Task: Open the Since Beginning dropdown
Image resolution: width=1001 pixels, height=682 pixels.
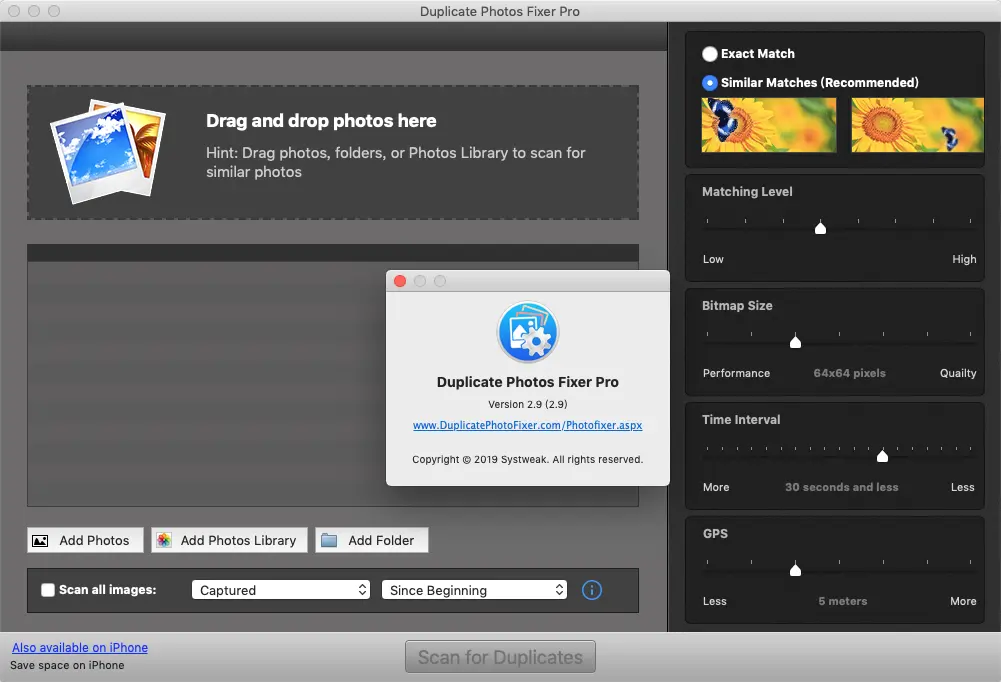Action: (x=474, y=590)
